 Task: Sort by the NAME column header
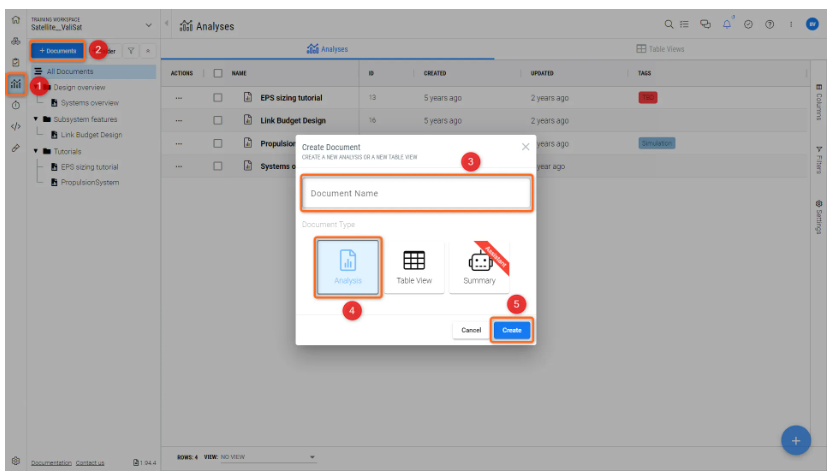239,73
